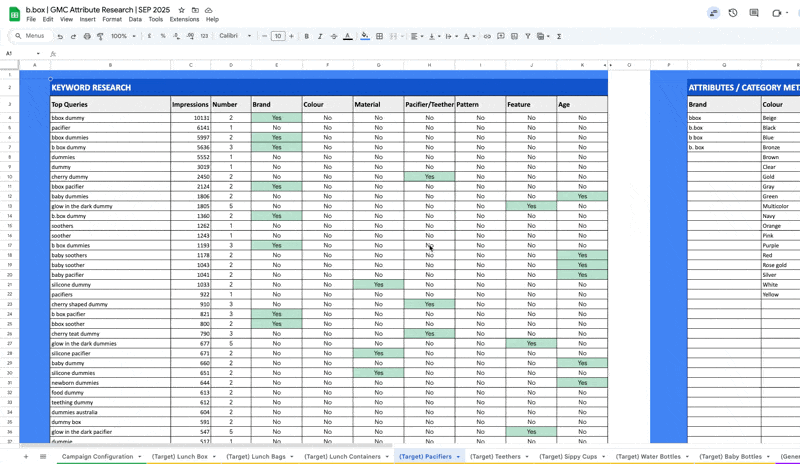Toggle italic text formatting
Image resolution: width=800 pixels, height=464 pixels.
(x=320, y=36)
